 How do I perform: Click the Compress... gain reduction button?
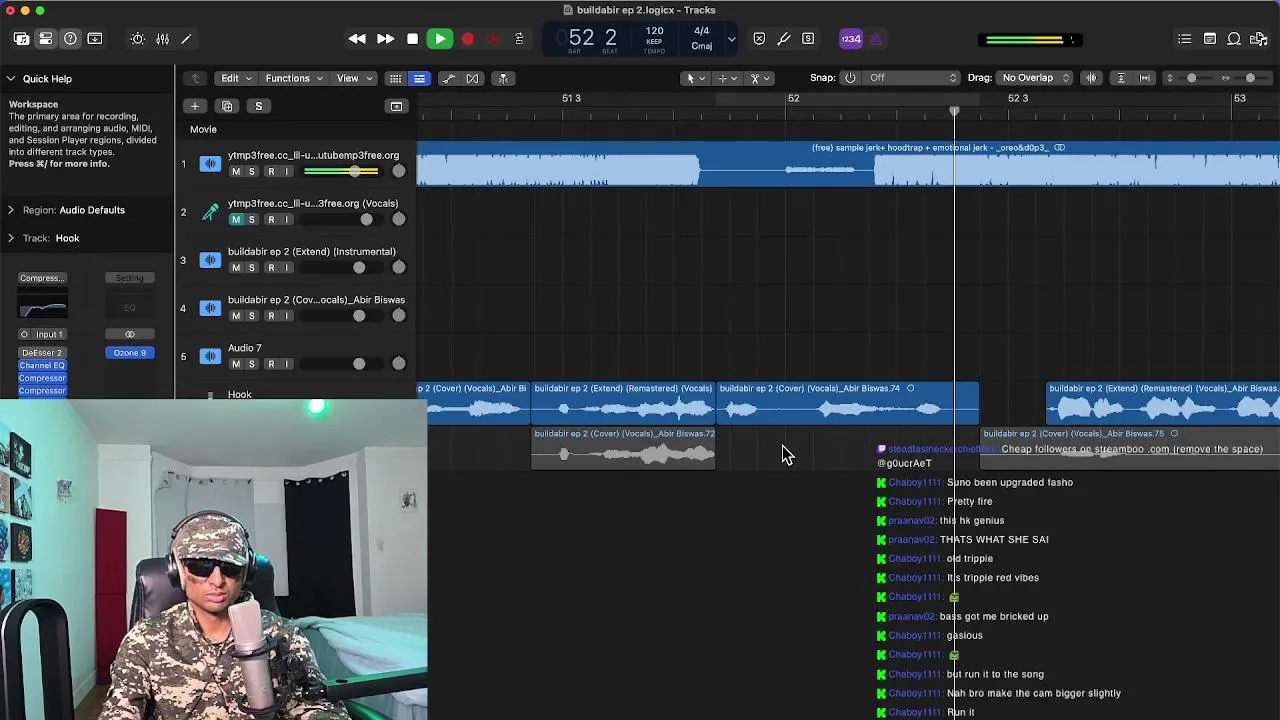point(42,278)
